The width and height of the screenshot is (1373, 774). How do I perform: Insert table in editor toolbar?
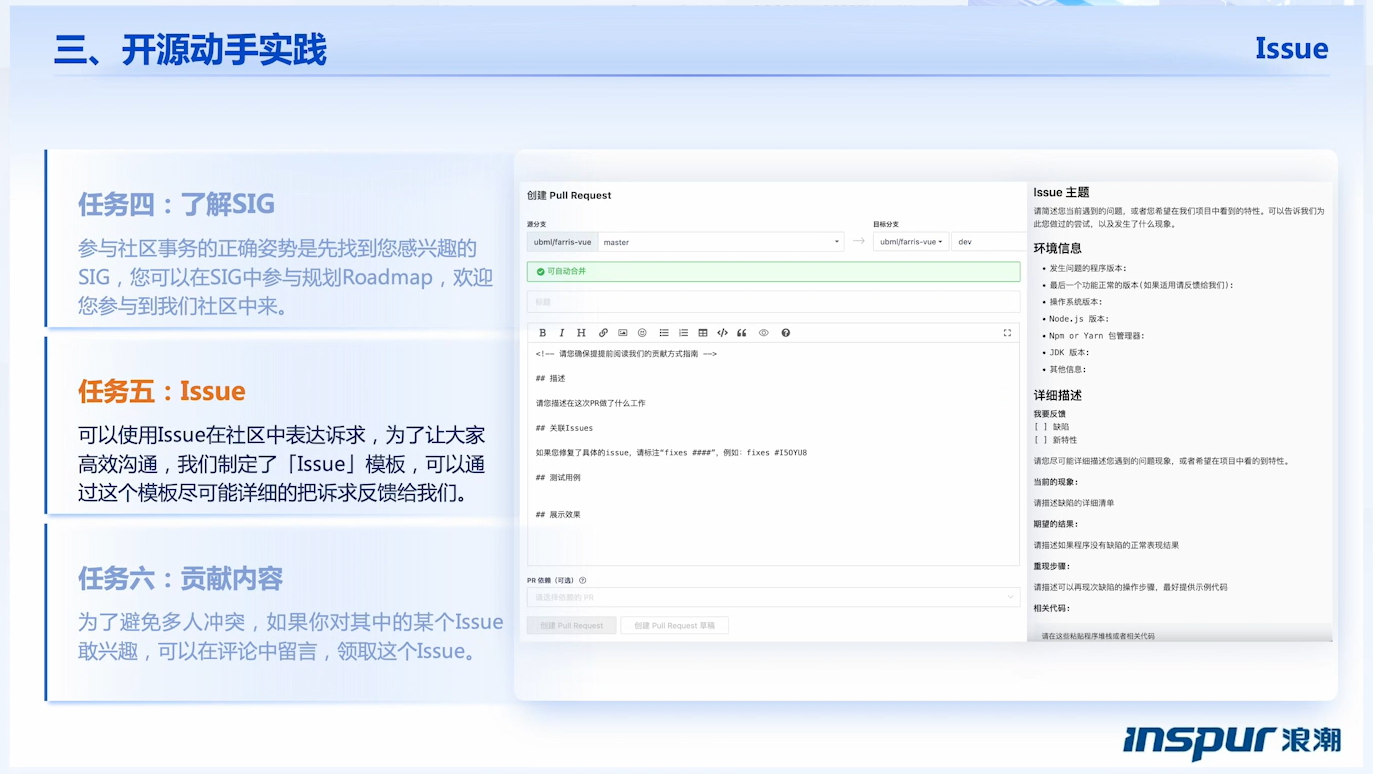coord(703,333)
